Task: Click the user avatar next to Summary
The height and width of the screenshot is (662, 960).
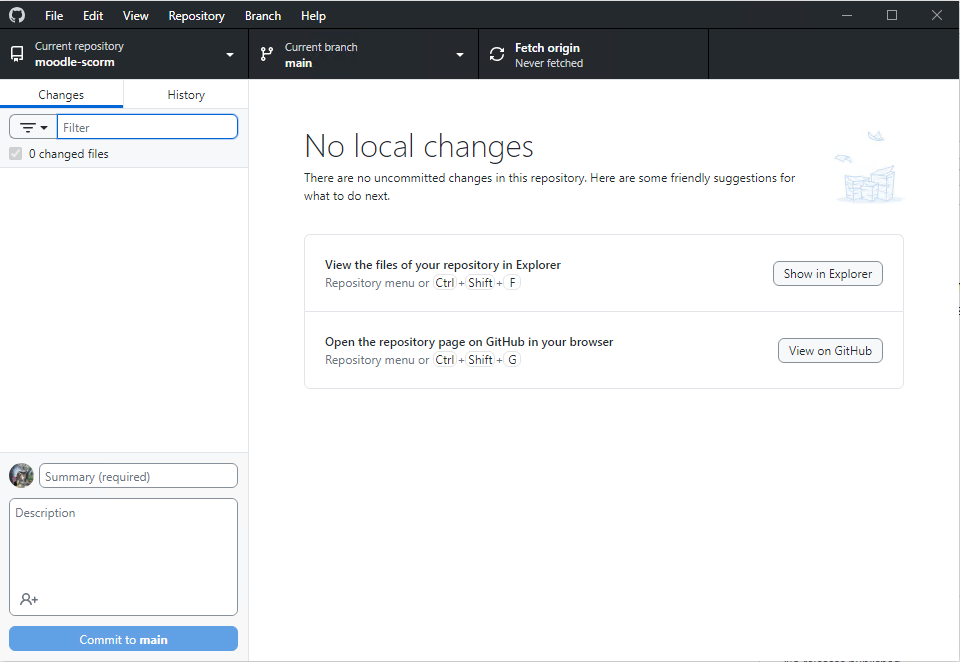Action: (21, 476)
